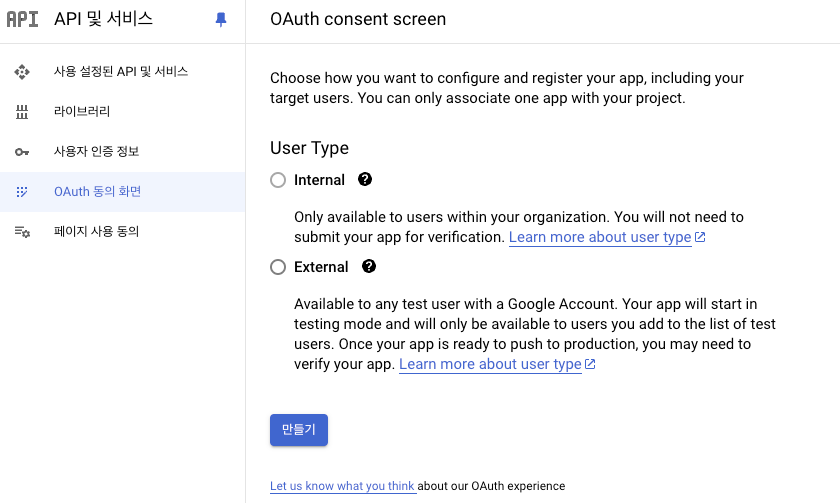Open help icon next to External
This screenshot has height=503, width=840.
[x=369, y=266]
